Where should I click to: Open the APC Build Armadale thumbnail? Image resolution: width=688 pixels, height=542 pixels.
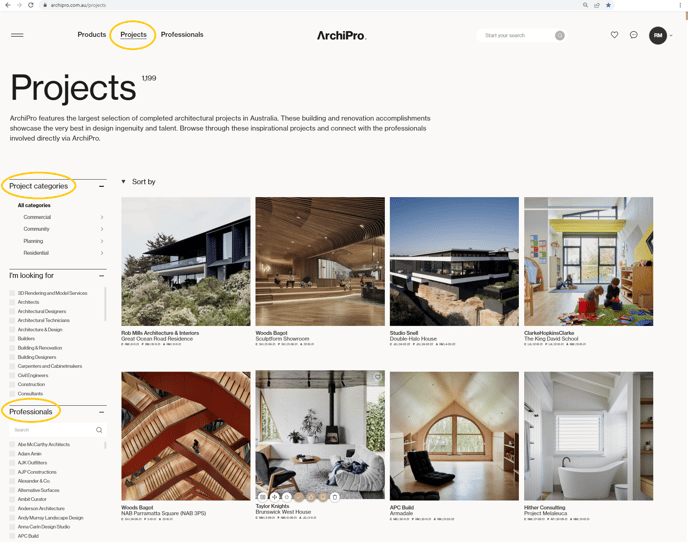454,436
